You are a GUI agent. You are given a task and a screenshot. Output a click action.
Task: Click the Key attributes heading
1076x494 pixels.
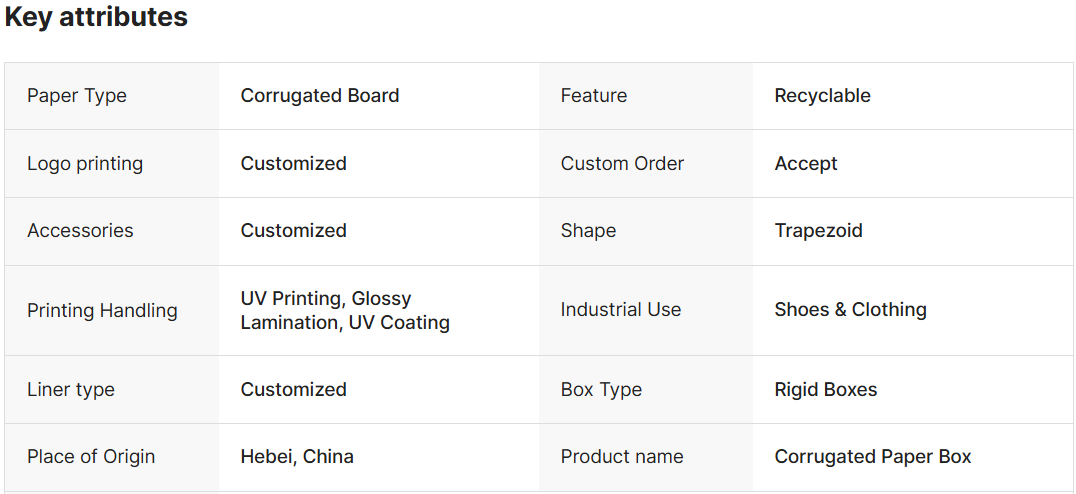coord(96,17)
